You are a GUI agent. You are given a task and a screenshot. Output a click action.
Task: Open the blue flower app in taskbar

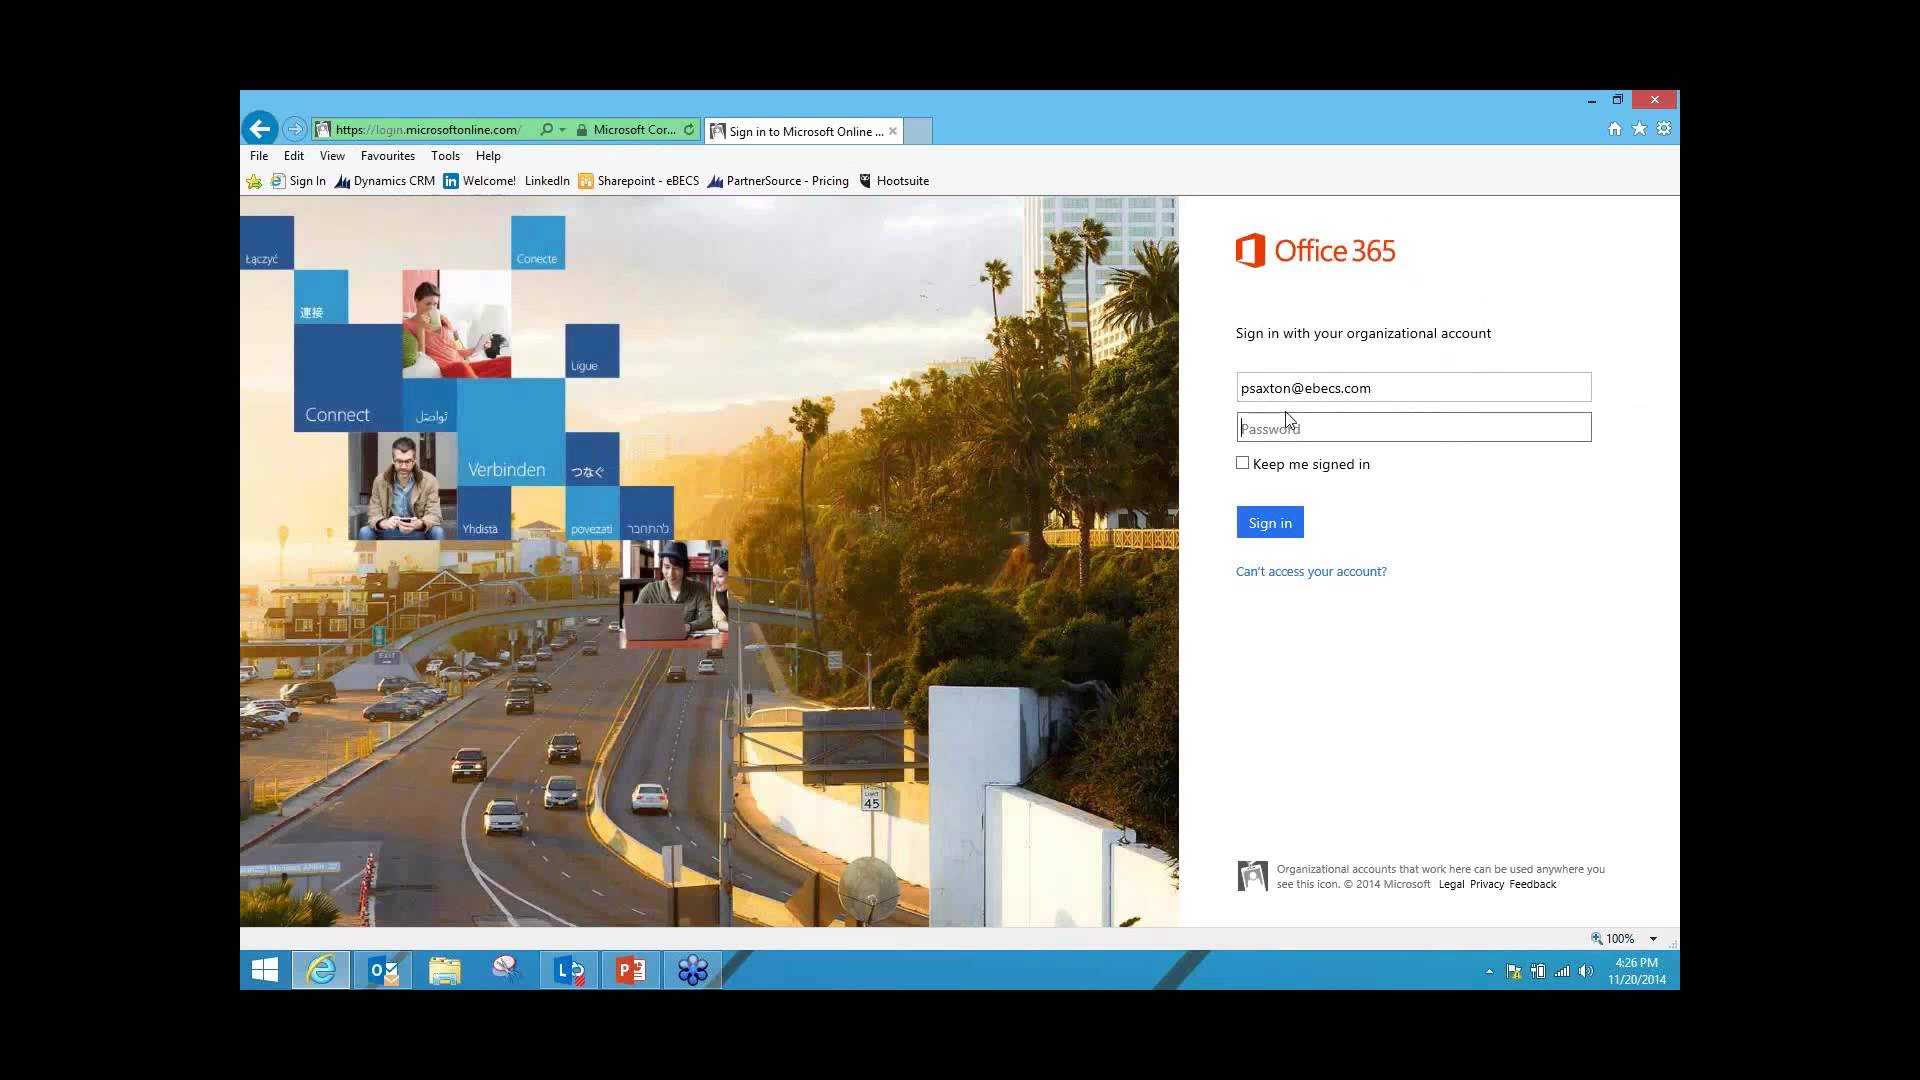tap(693, 970)
